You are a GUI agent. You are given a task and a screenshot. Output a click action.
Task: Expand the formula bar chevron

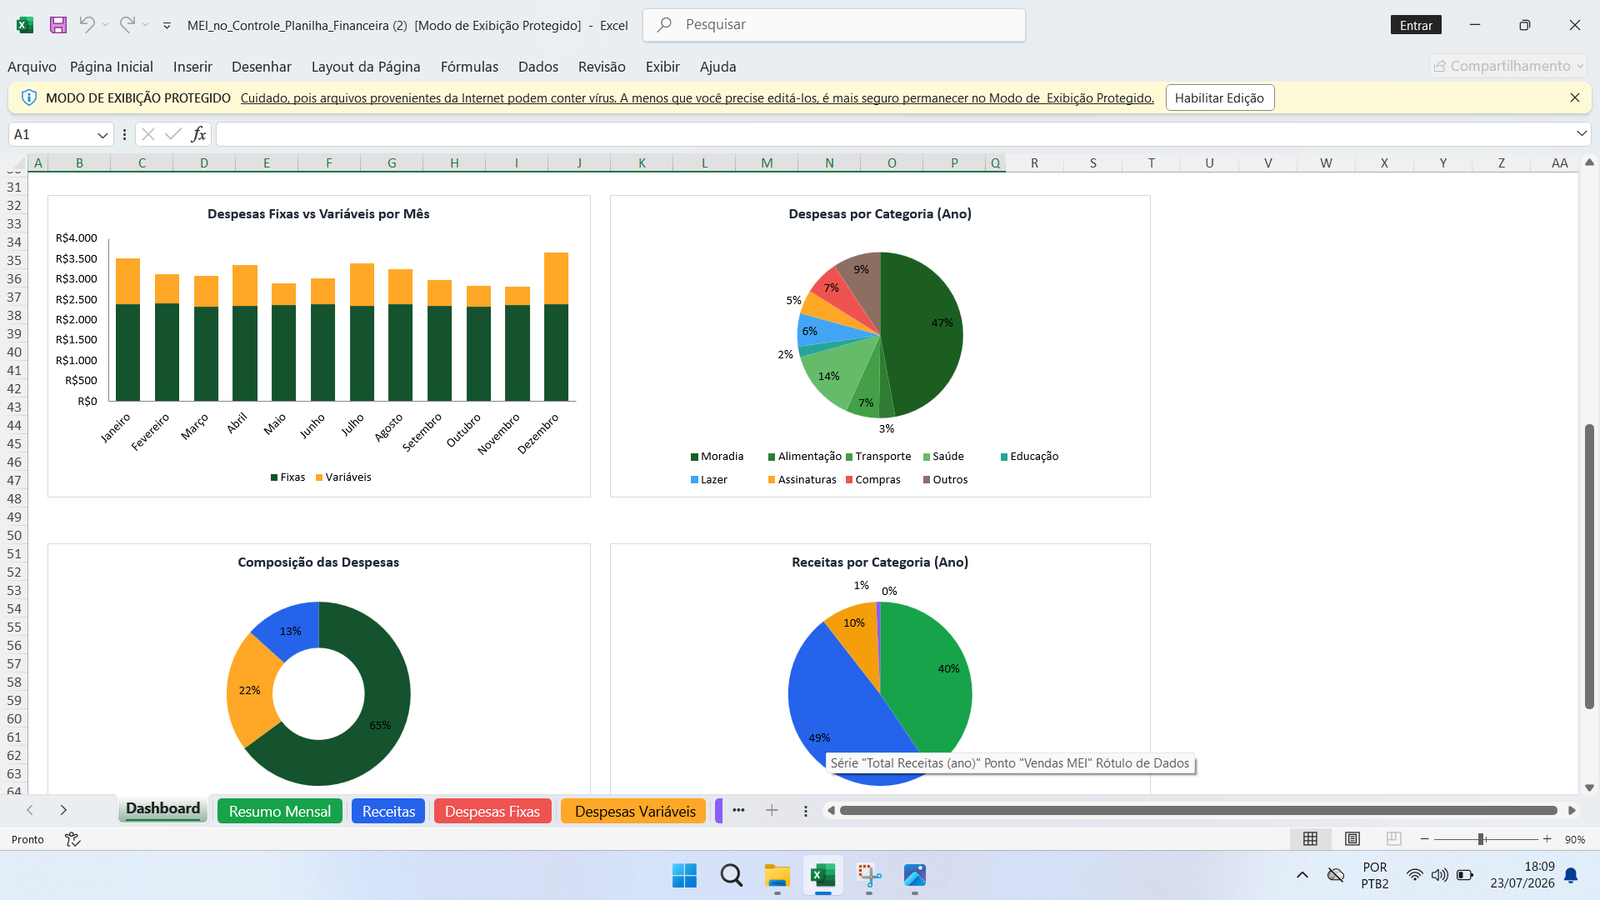[1581, 134]
